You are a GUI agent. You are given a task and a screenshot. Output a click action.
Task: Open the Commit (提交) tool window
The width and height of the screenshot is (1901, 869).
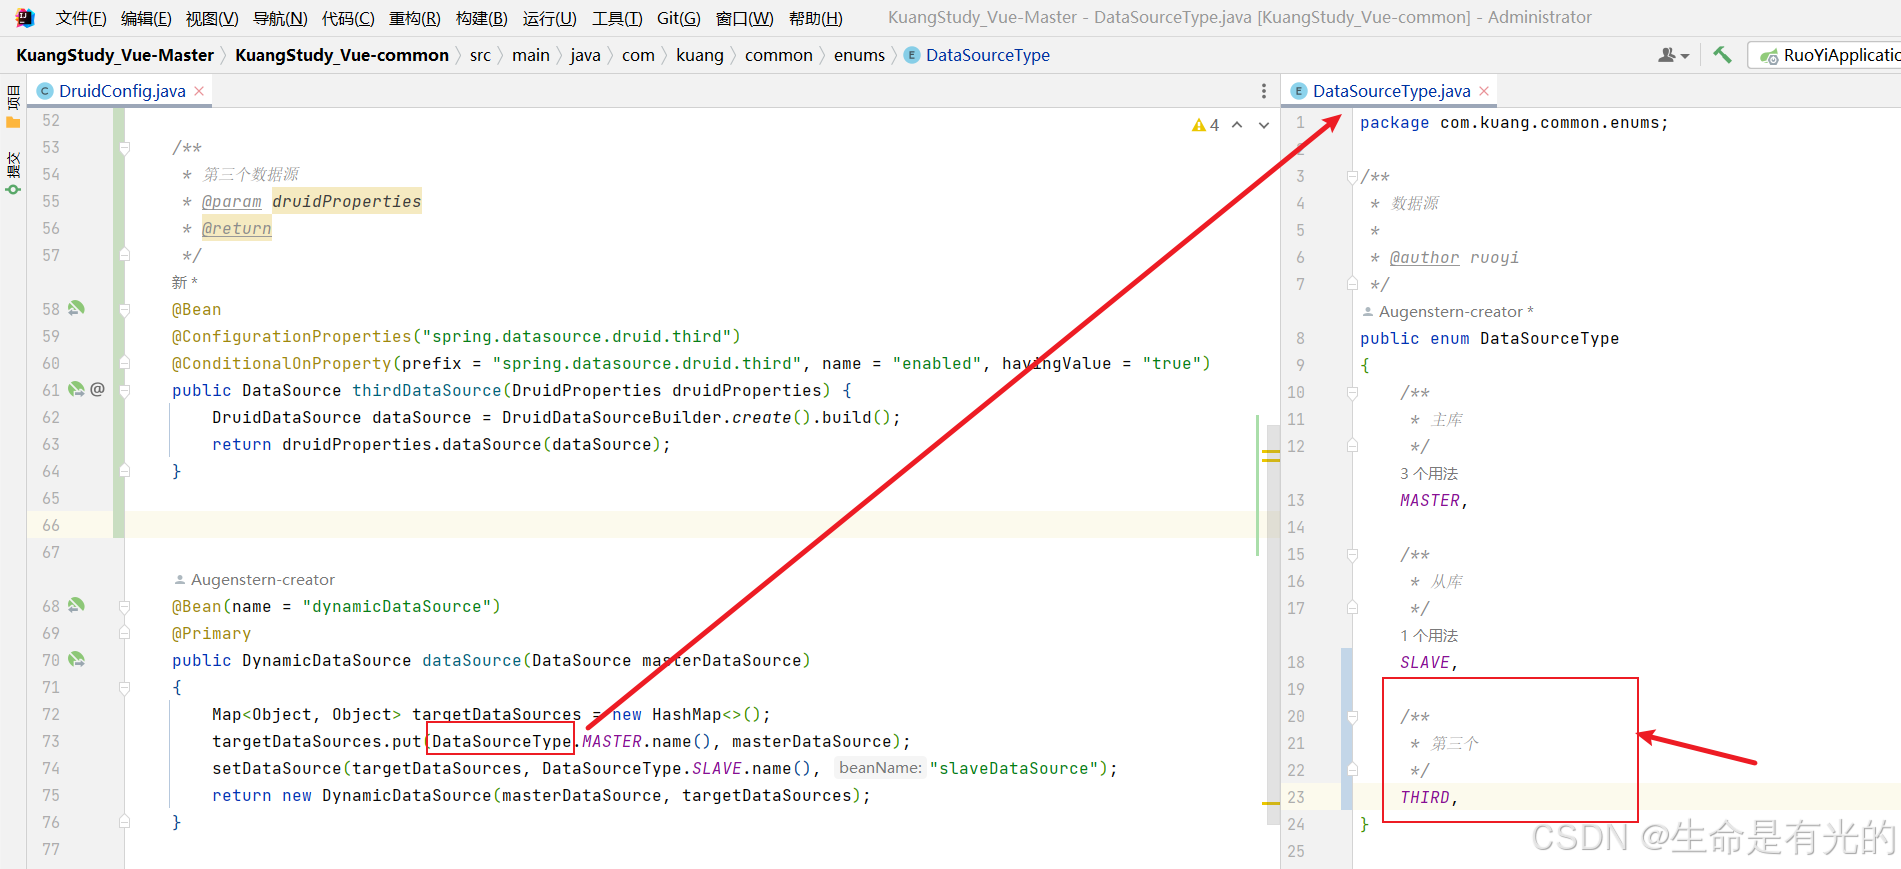pyautogui.click(x=13, y=173)
